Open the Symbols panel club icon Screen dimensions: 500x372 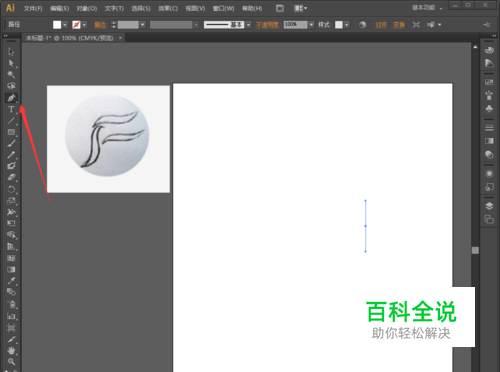489,108
